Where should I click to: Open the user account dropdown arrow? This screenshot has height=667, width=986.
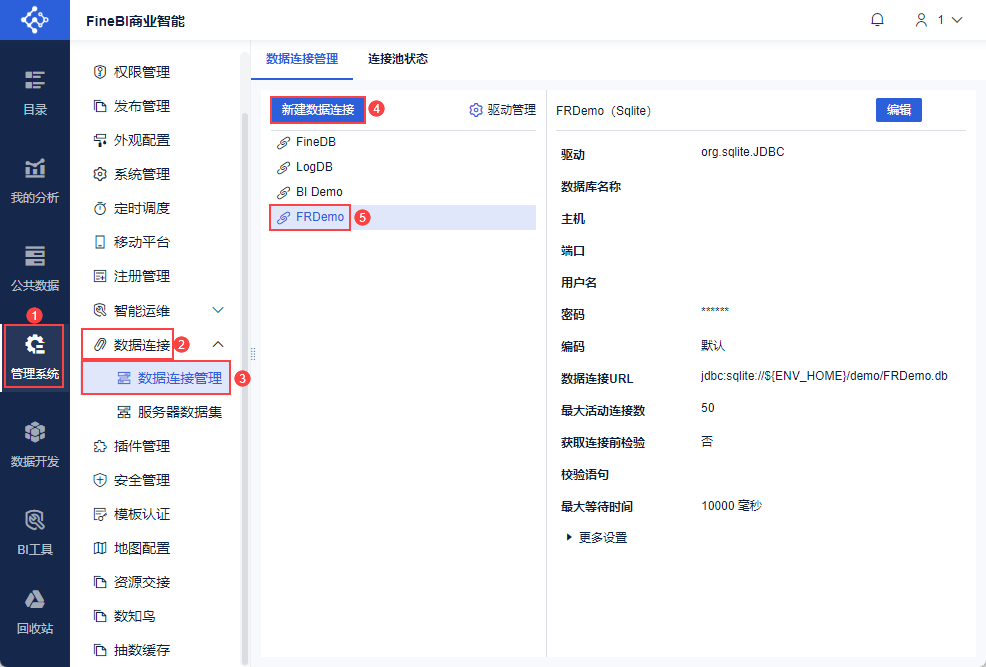957,20
